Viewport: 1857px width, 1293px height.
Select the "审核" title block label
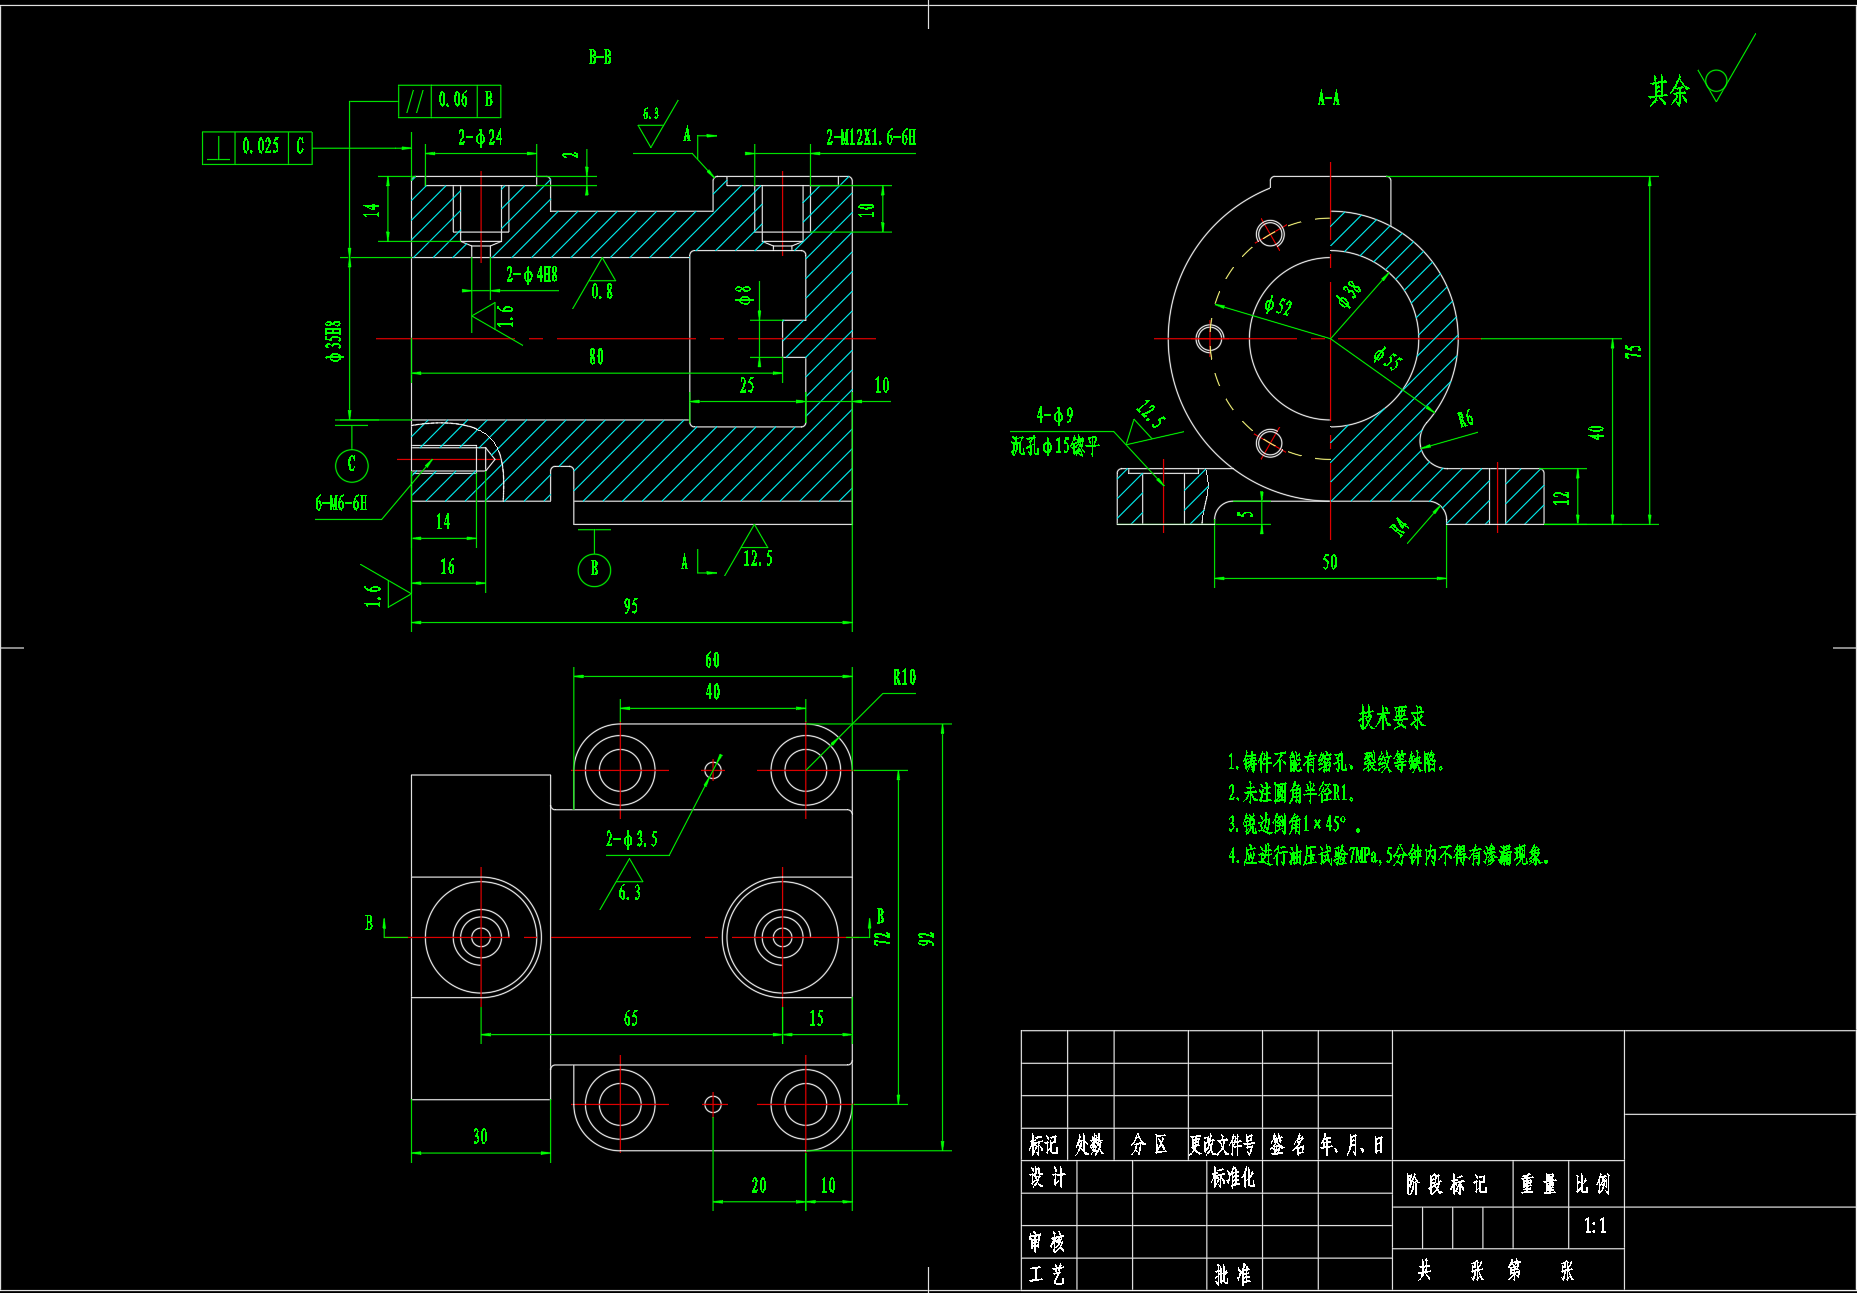tap(1047, 1242)
